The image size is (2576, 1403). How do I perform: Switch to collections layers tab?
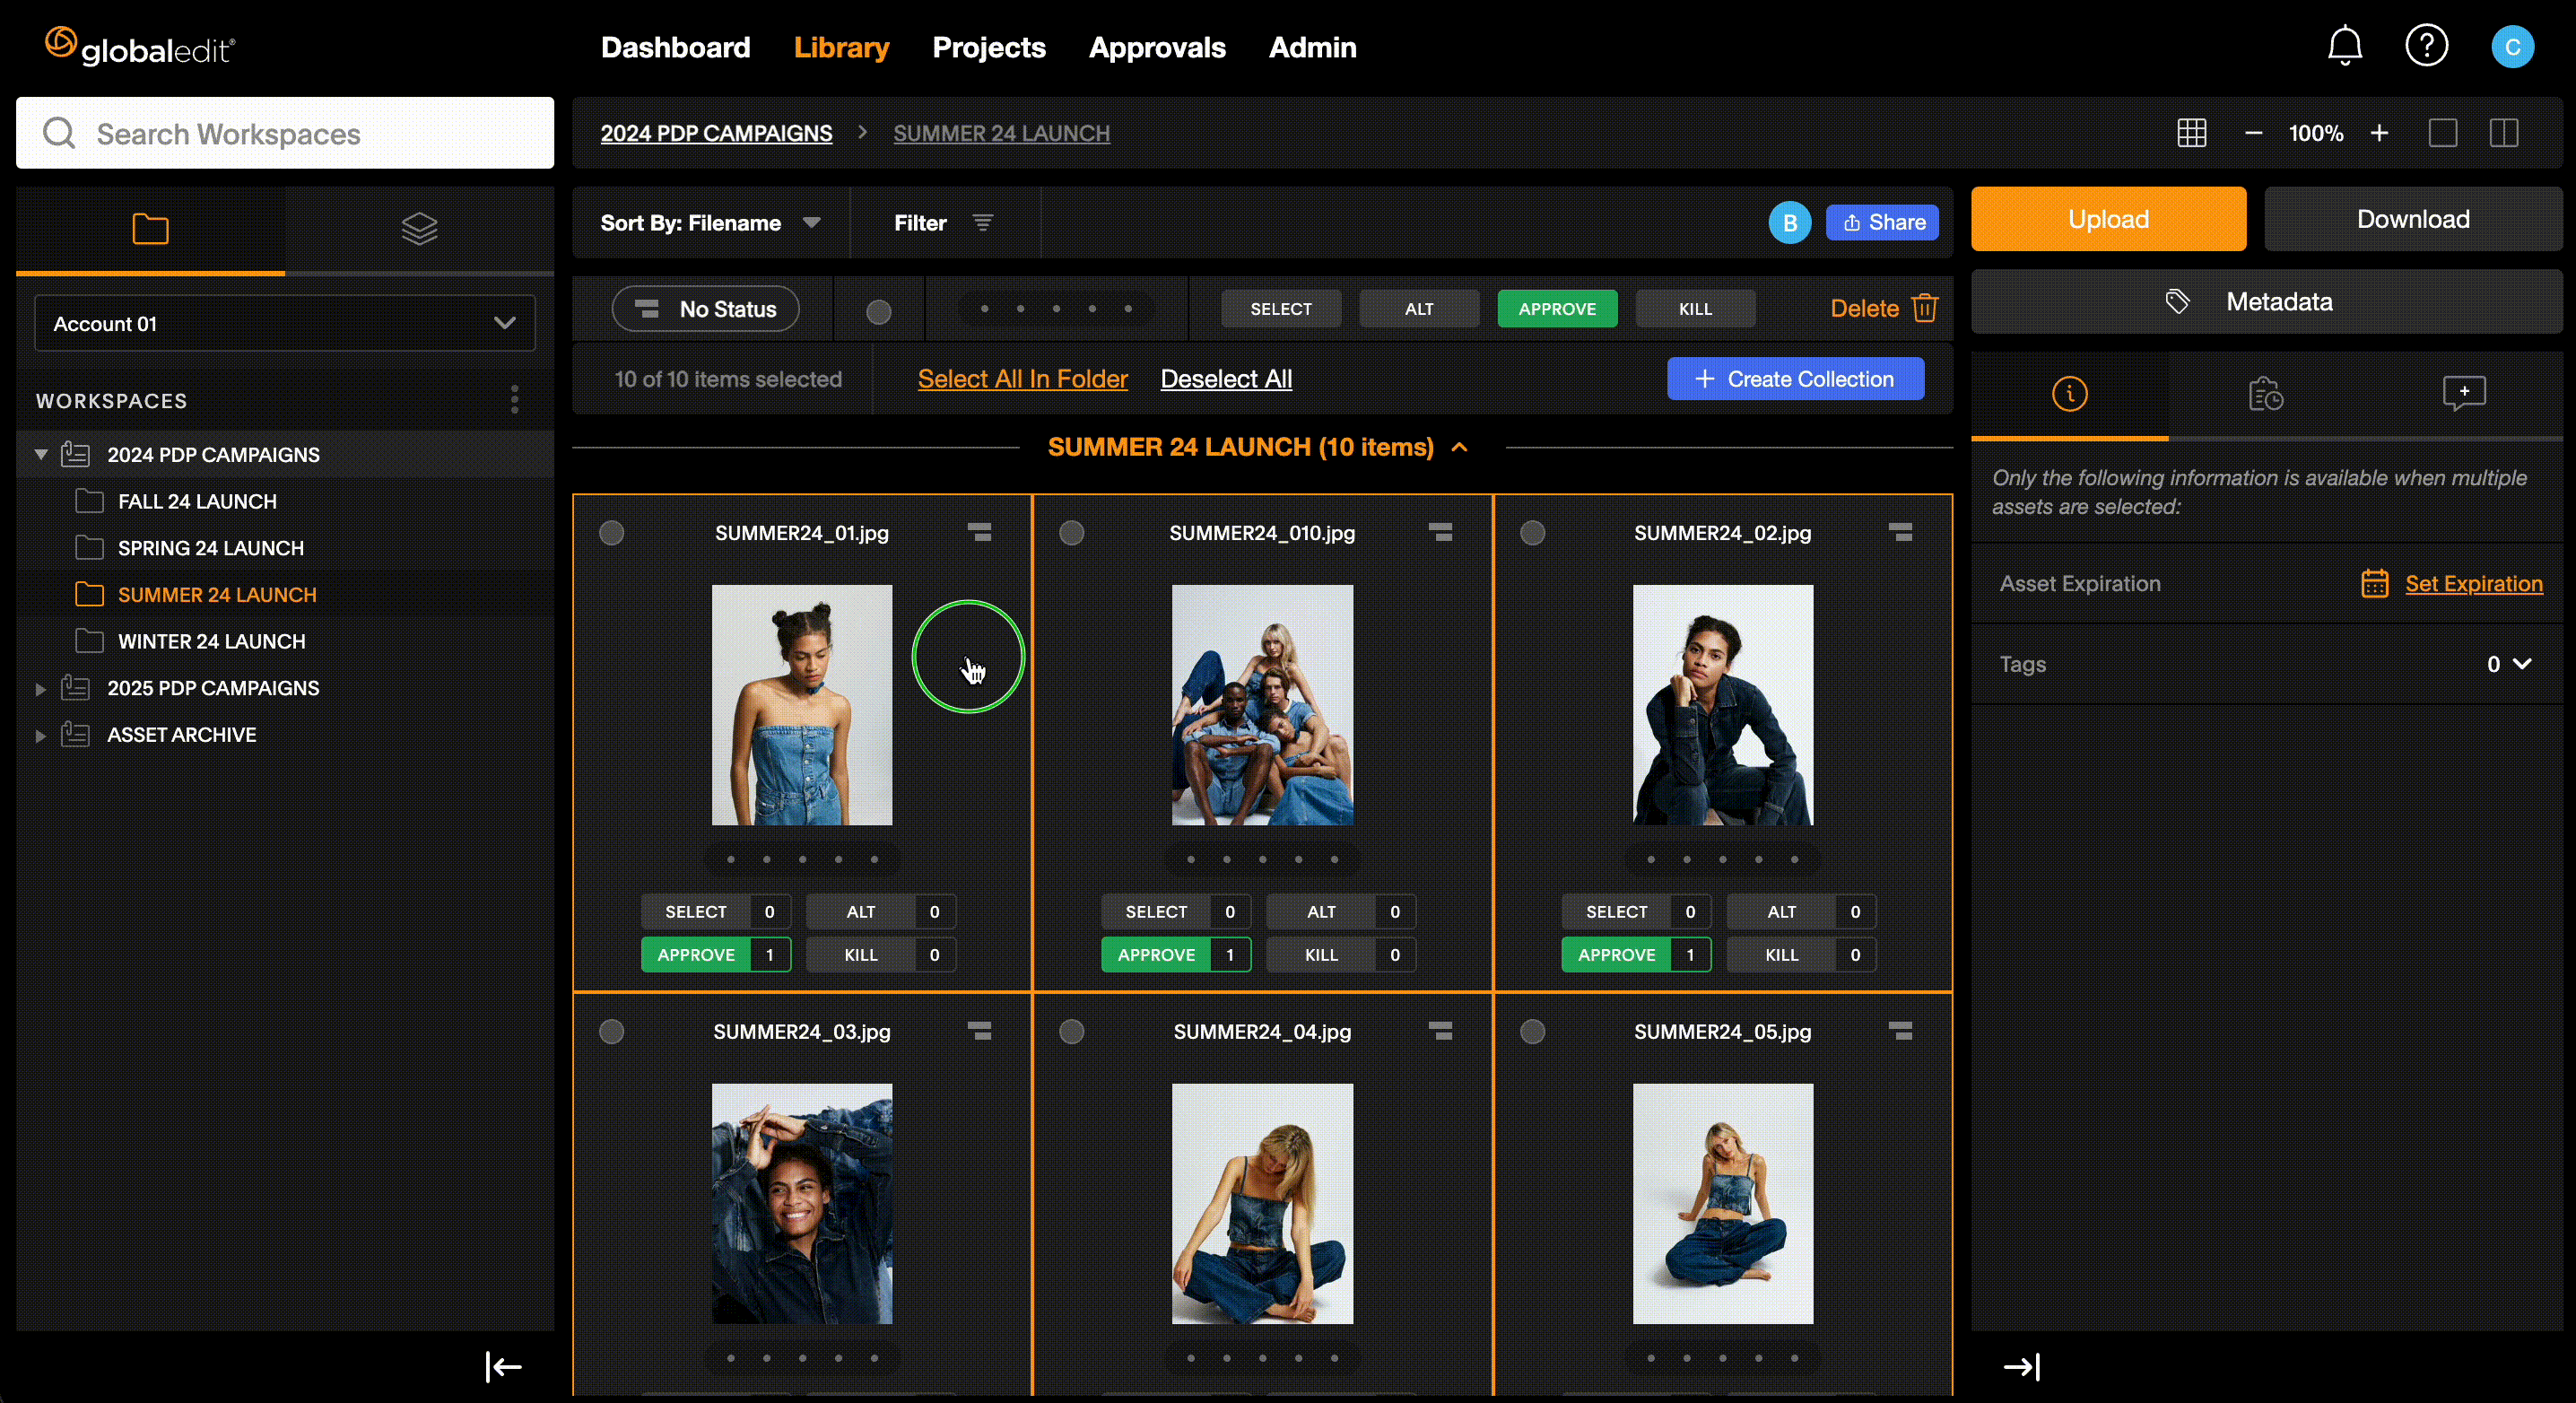pos(419,229)
